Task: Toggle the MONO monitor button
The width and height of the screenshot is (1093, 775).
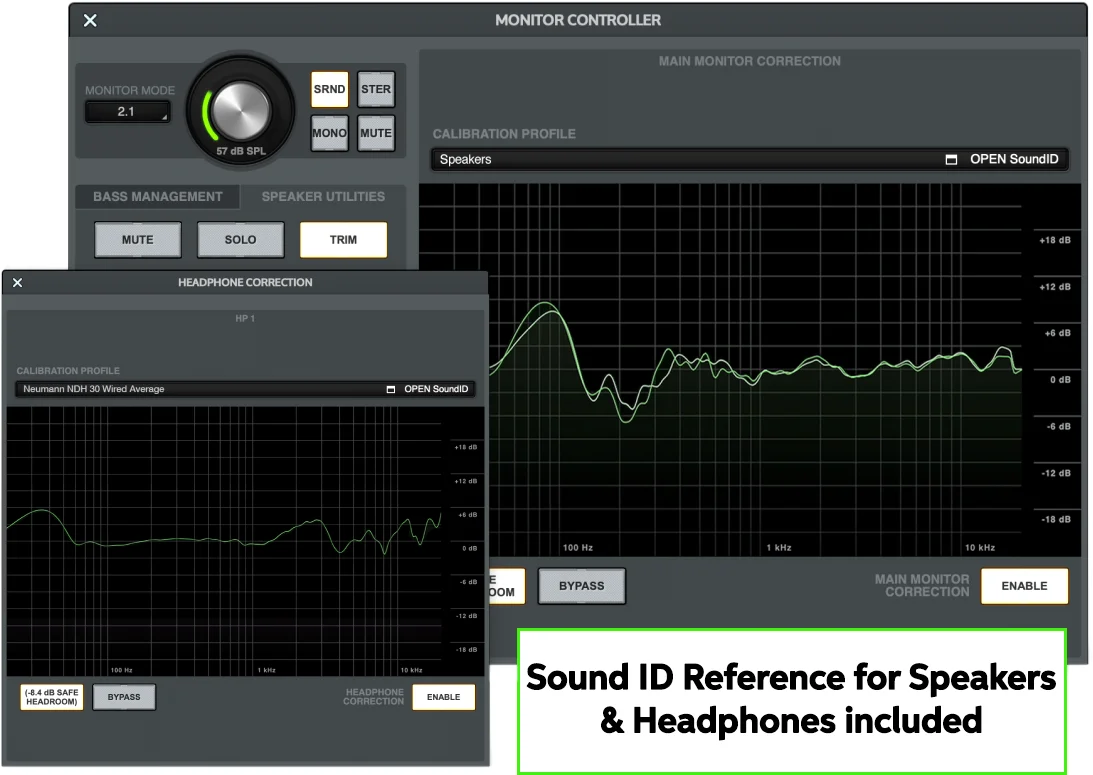Action: click(330, 133)
